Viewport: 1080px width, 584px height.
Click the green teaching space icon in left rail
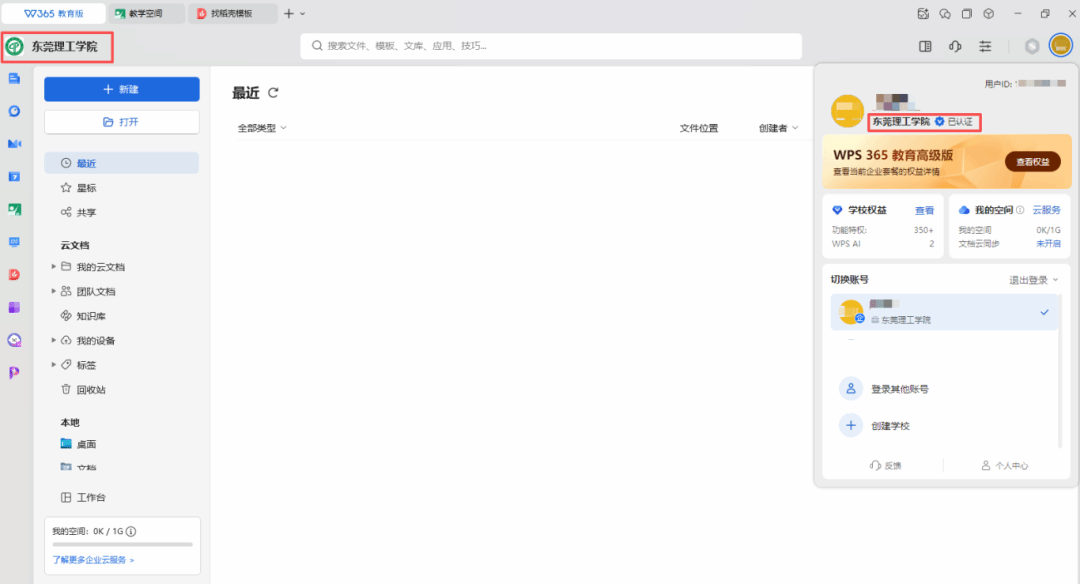click(14, 209)
